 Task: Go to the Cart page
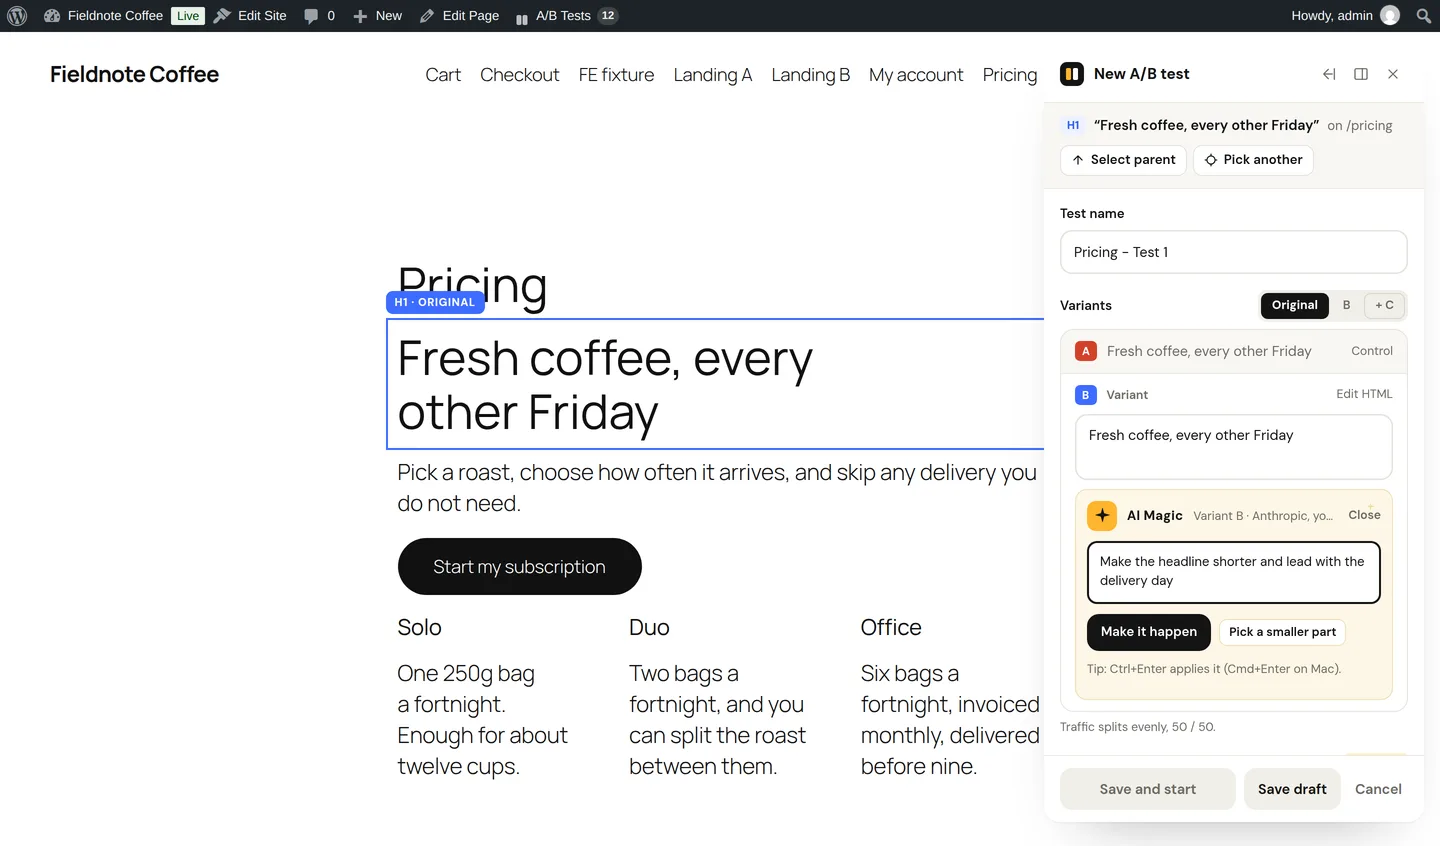[443, 75]
